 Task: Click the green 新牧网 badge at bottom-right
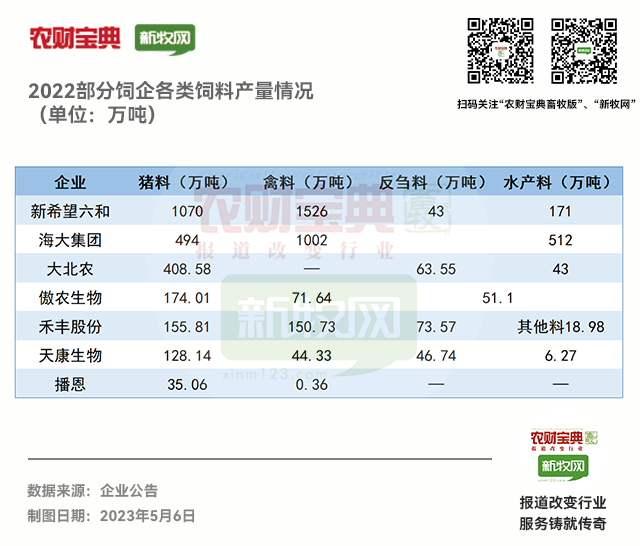coord(563,466)
